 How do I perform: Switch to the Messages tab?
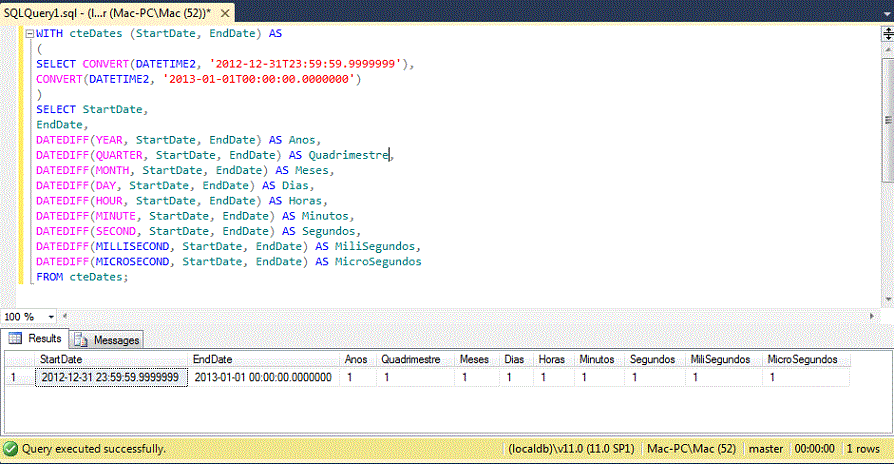coord(107,340)
